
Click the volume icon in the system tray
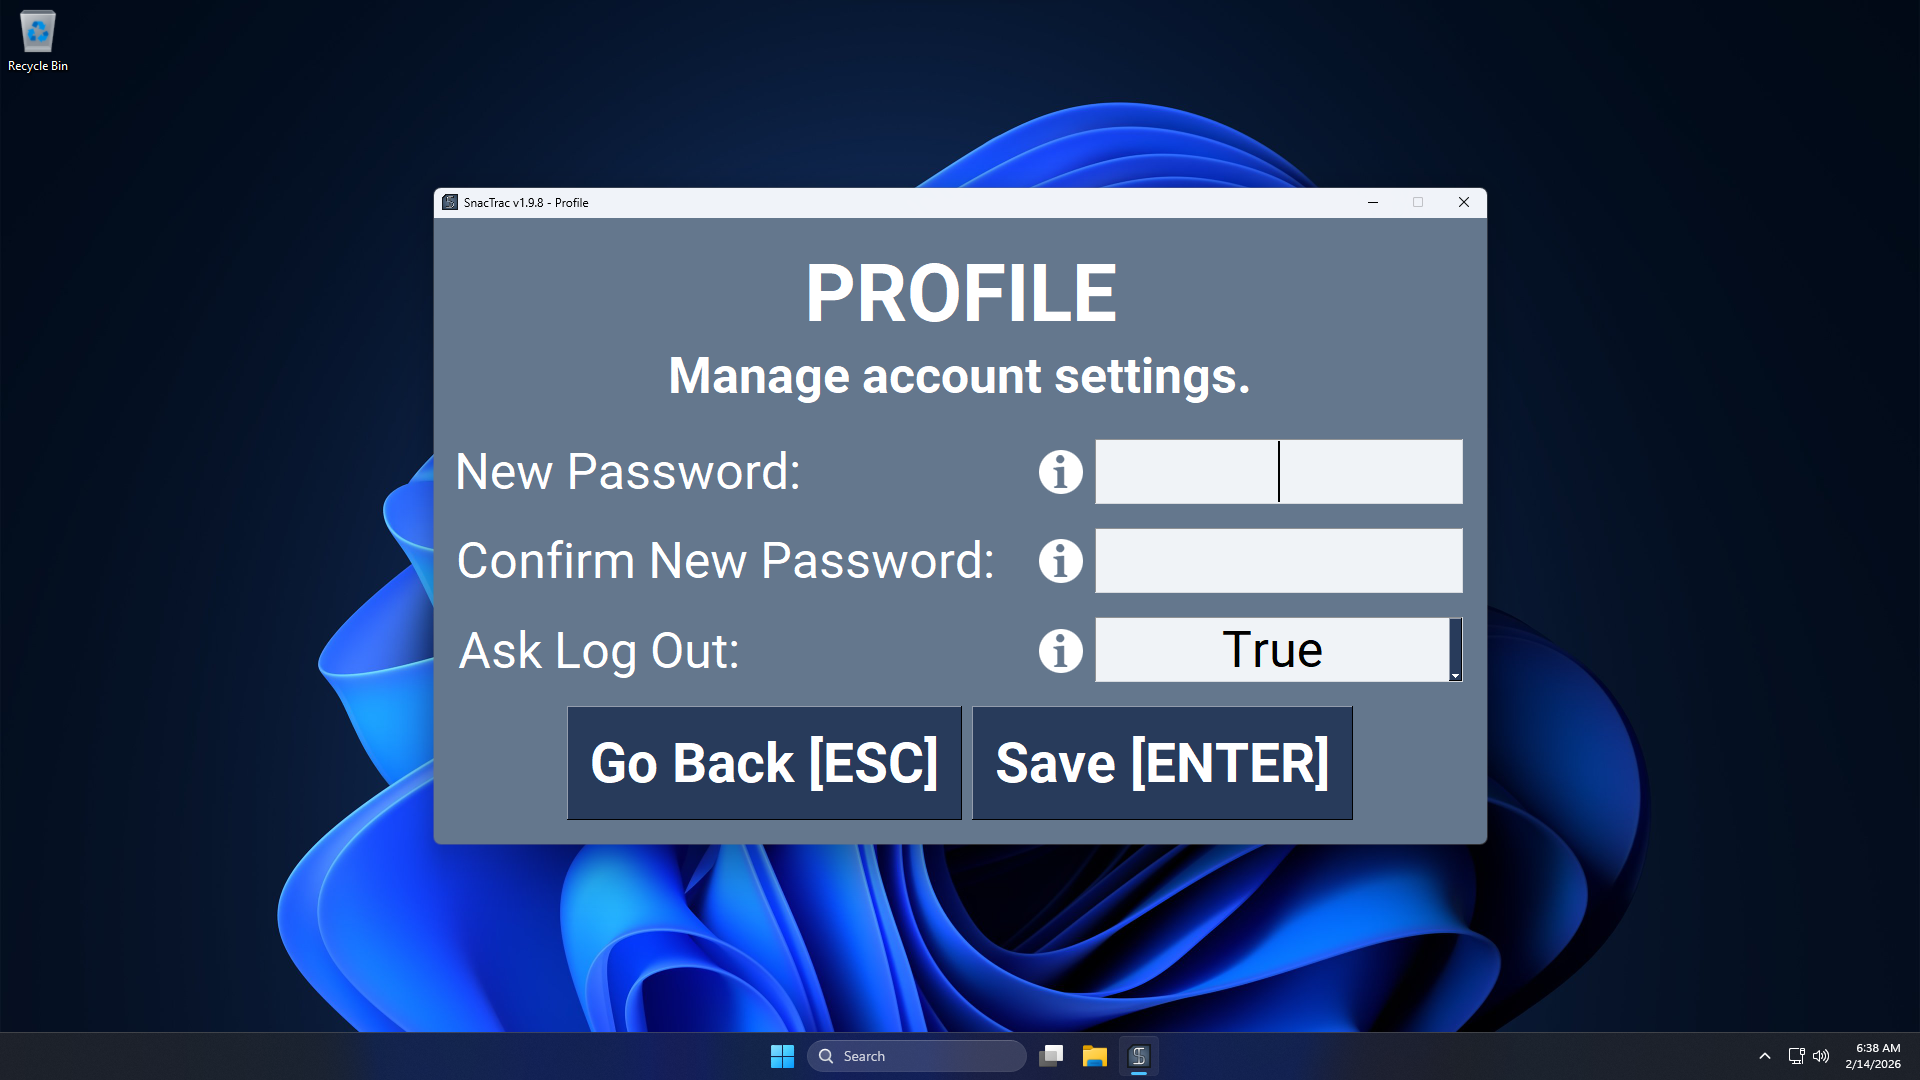pyautogui.click(x=1821, y=1056)
